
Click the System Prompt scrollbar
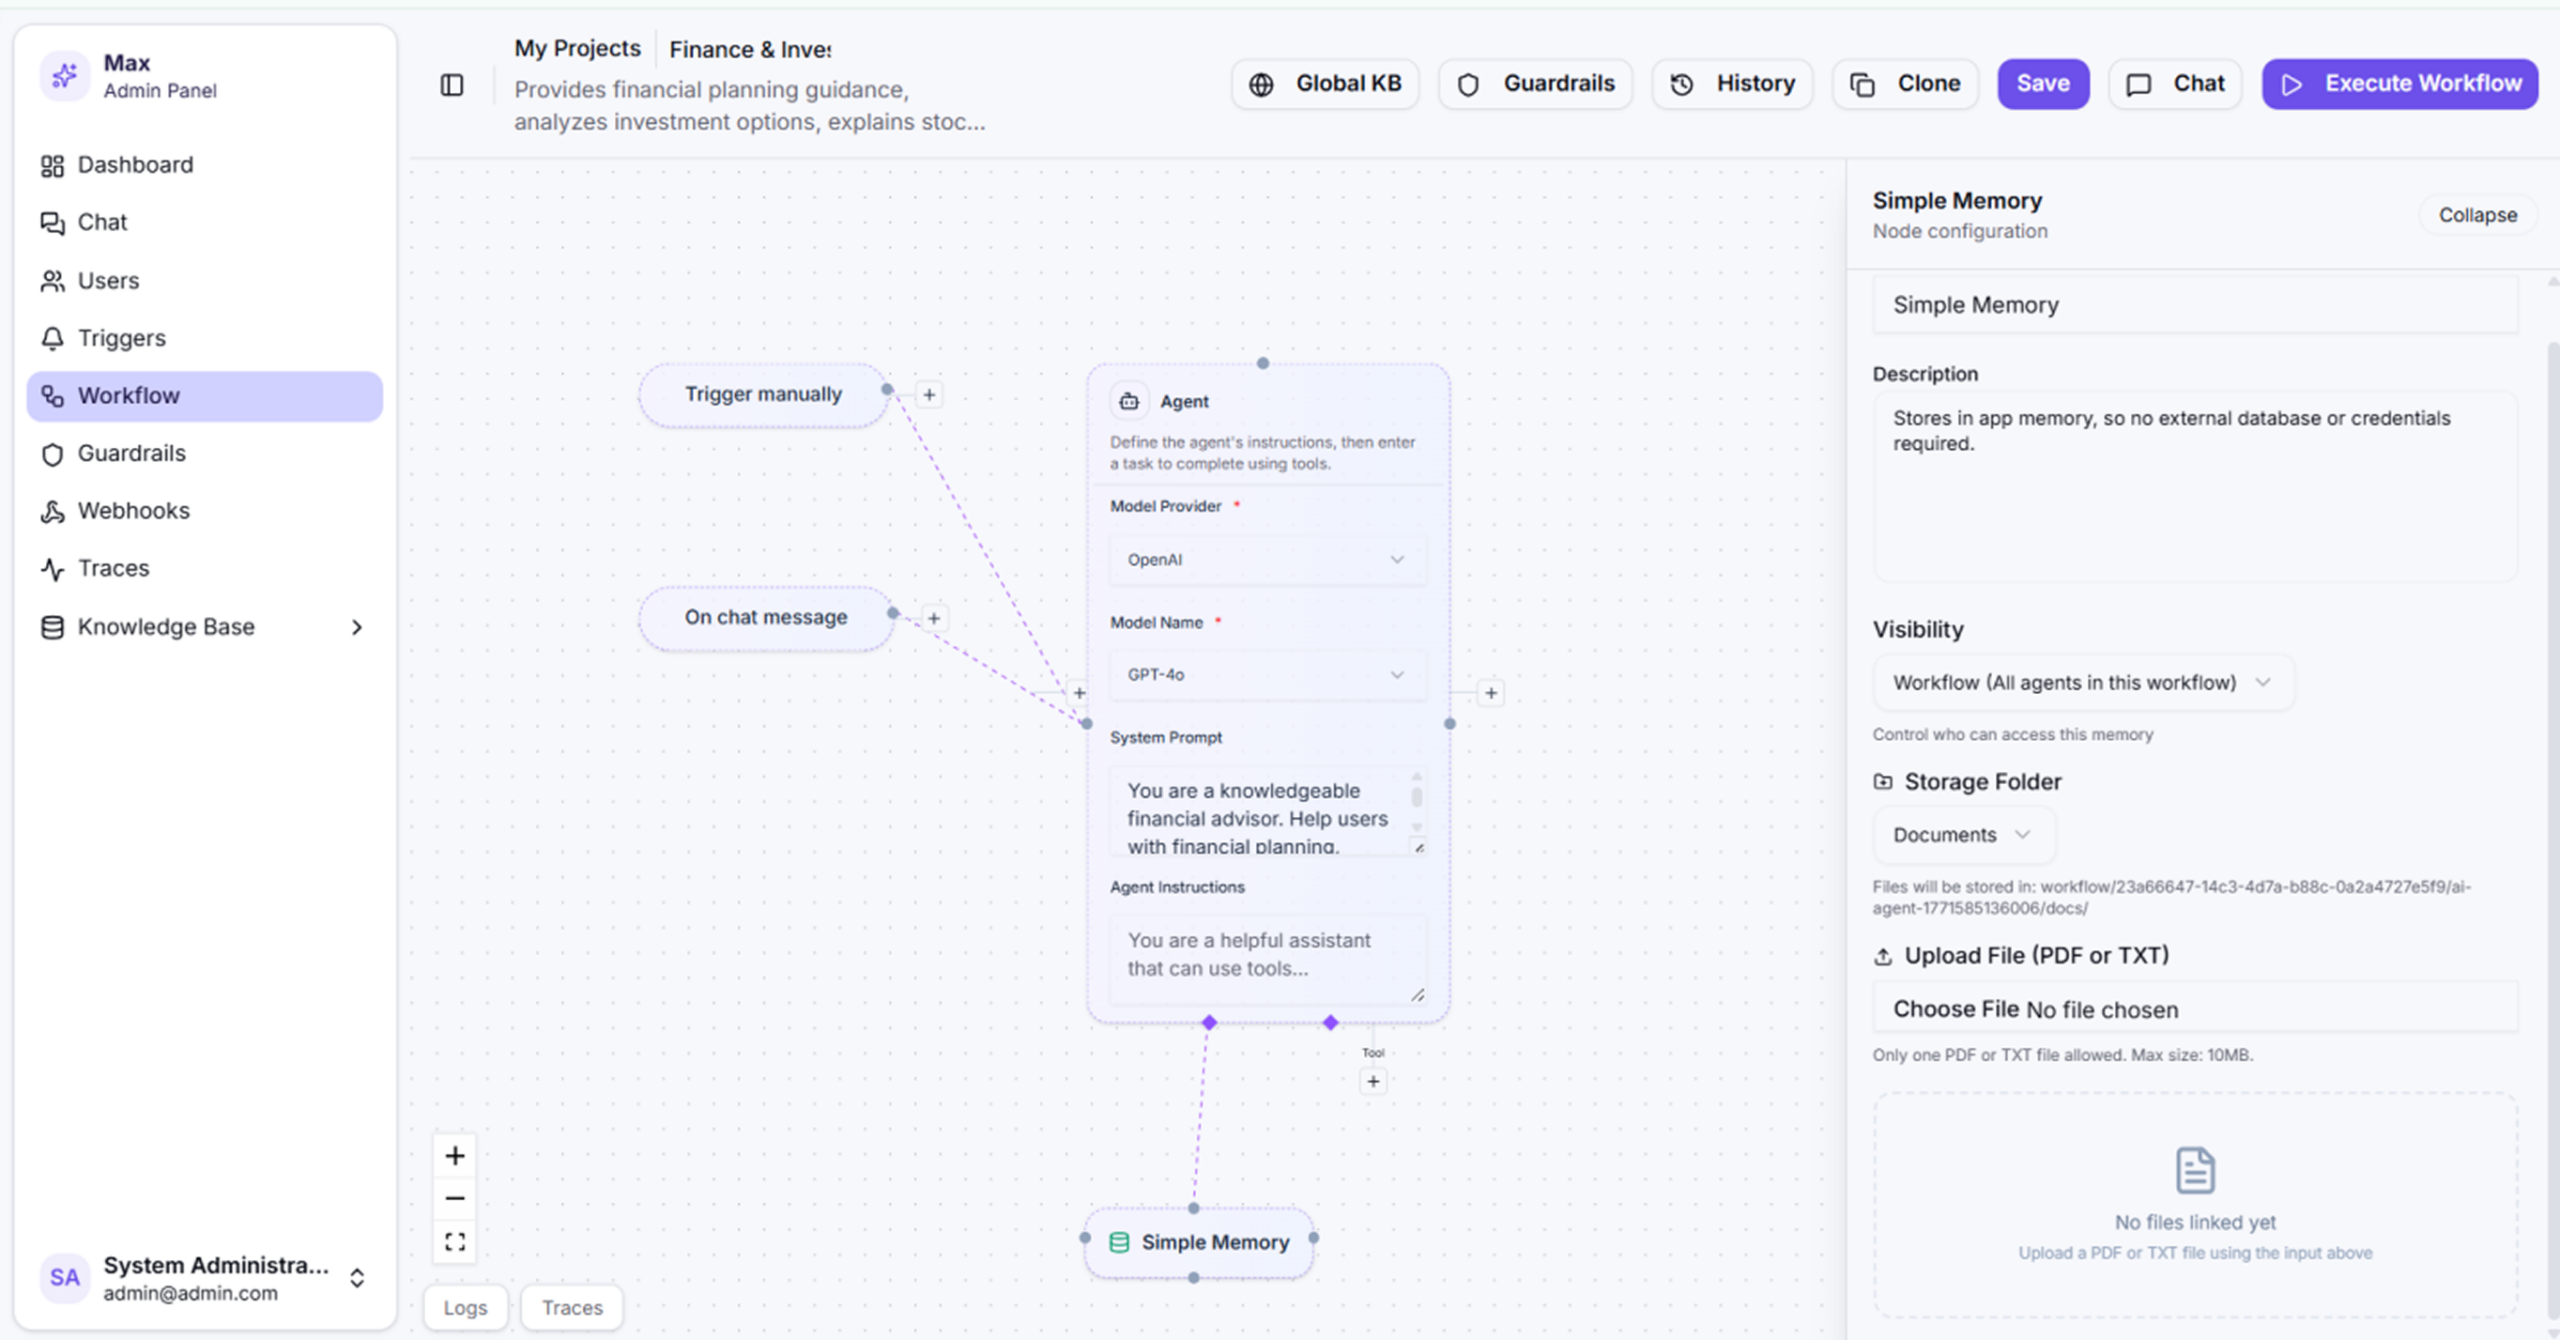pos(1416,797)
